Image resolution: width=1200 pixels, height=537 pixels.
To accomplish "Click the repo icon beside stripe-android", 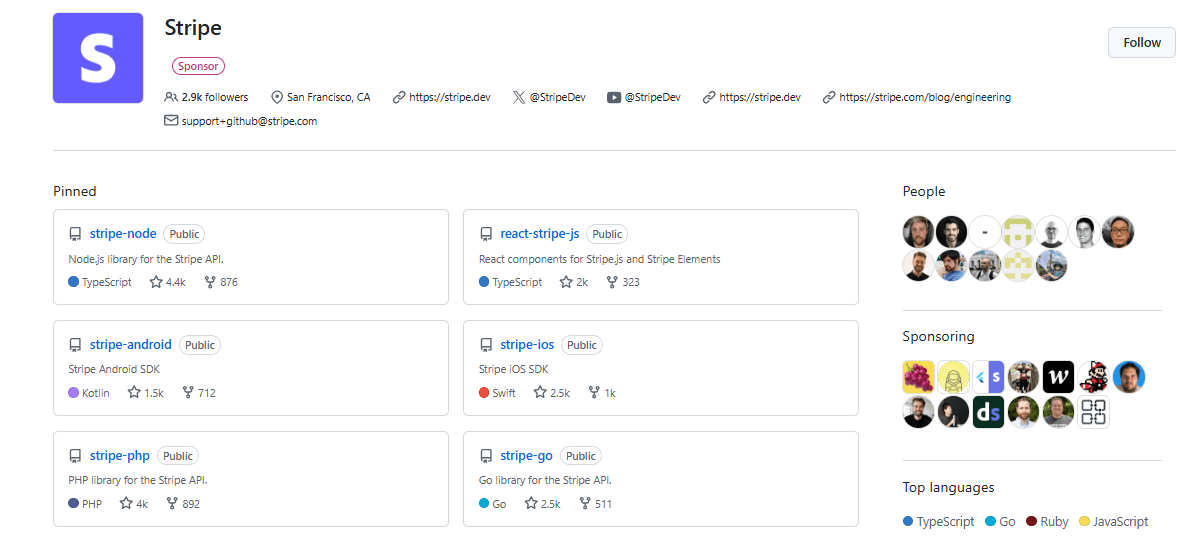I will pyautogui.click(x=75, y=345).
